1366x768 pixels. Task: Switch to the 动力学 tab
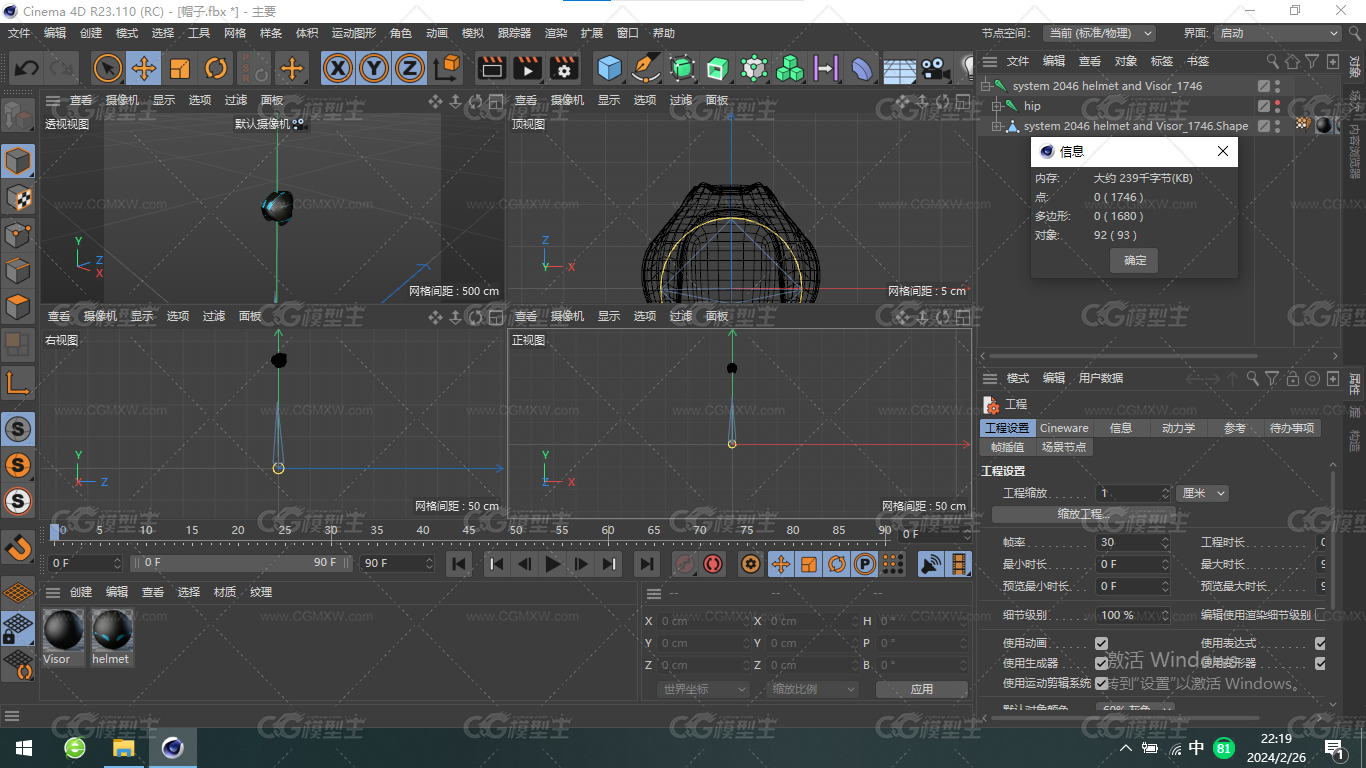pos(1178,428)
